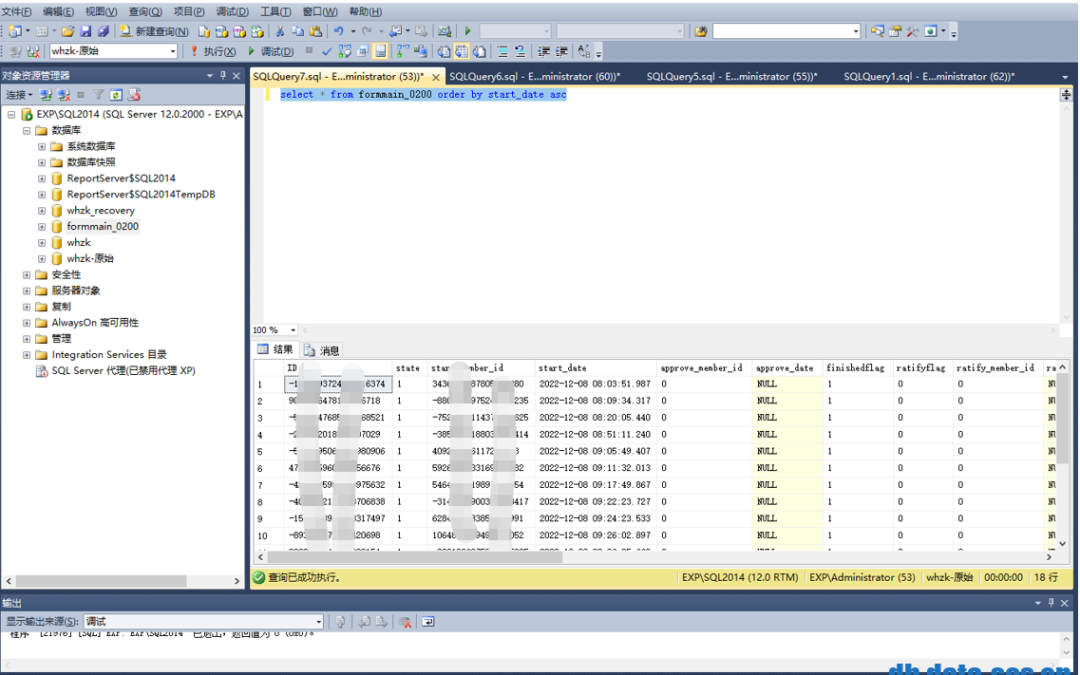Toggle Word Wrap icon in Output panel
This screenshot has height=675, width=1080.
428,622
